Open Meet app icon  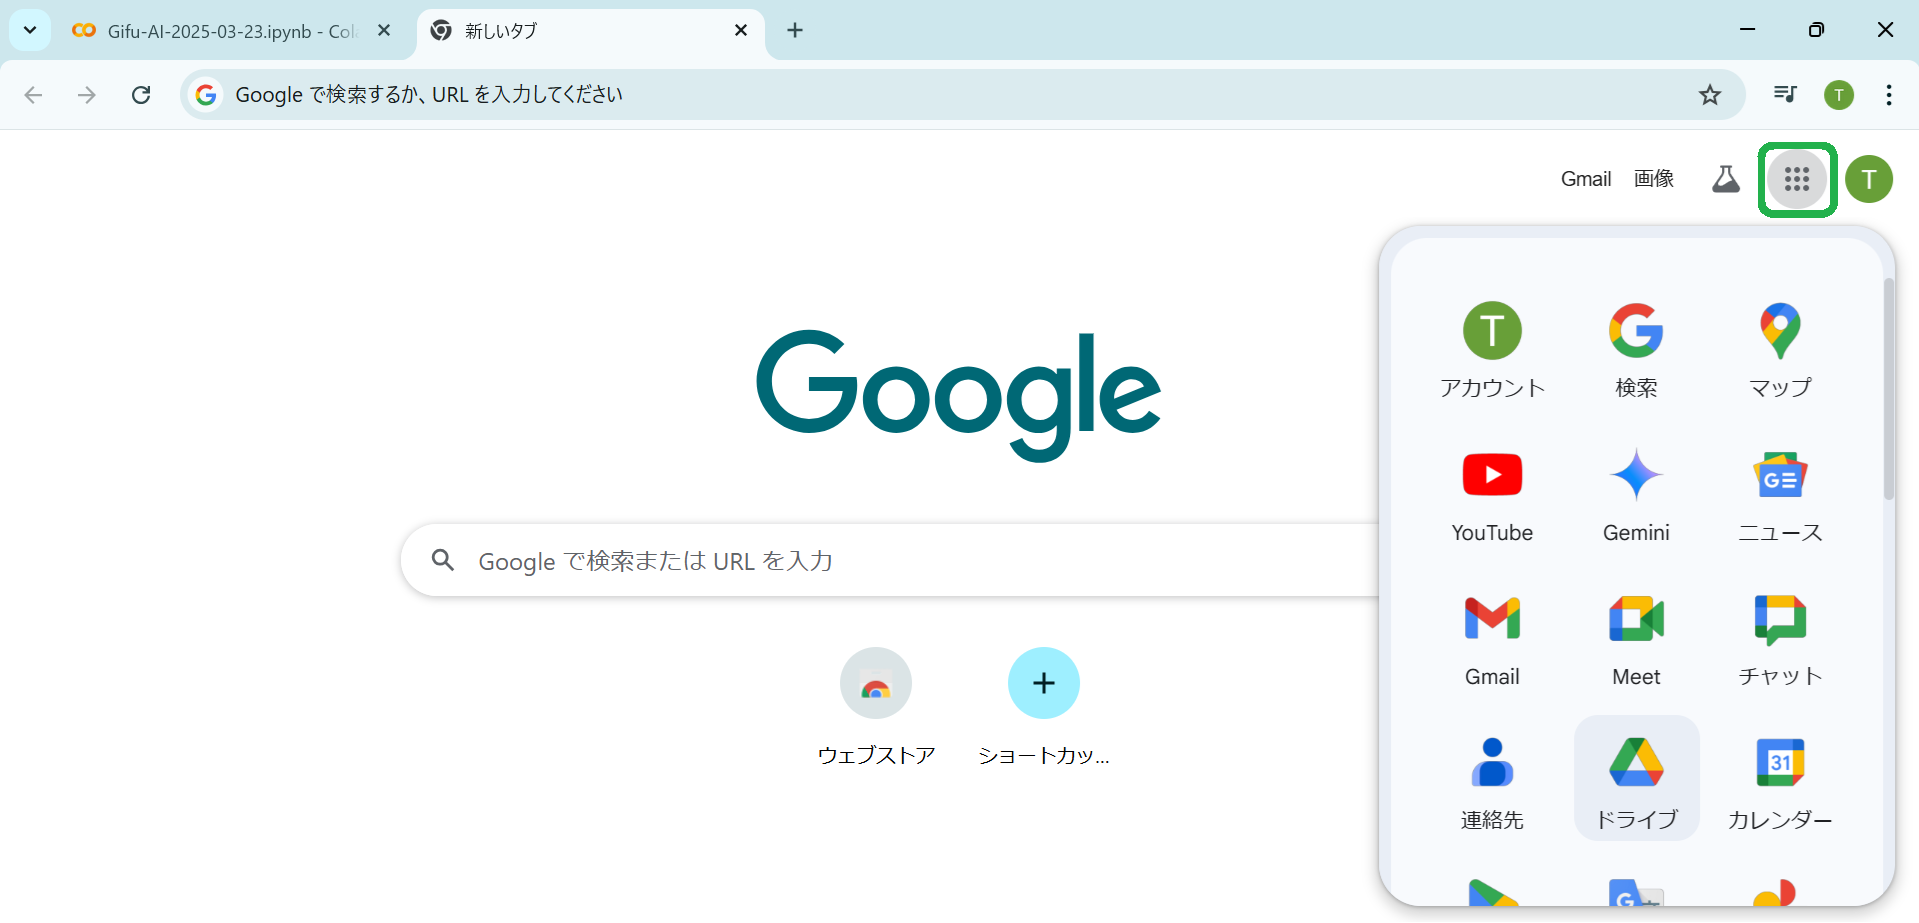click(1636, 638)
